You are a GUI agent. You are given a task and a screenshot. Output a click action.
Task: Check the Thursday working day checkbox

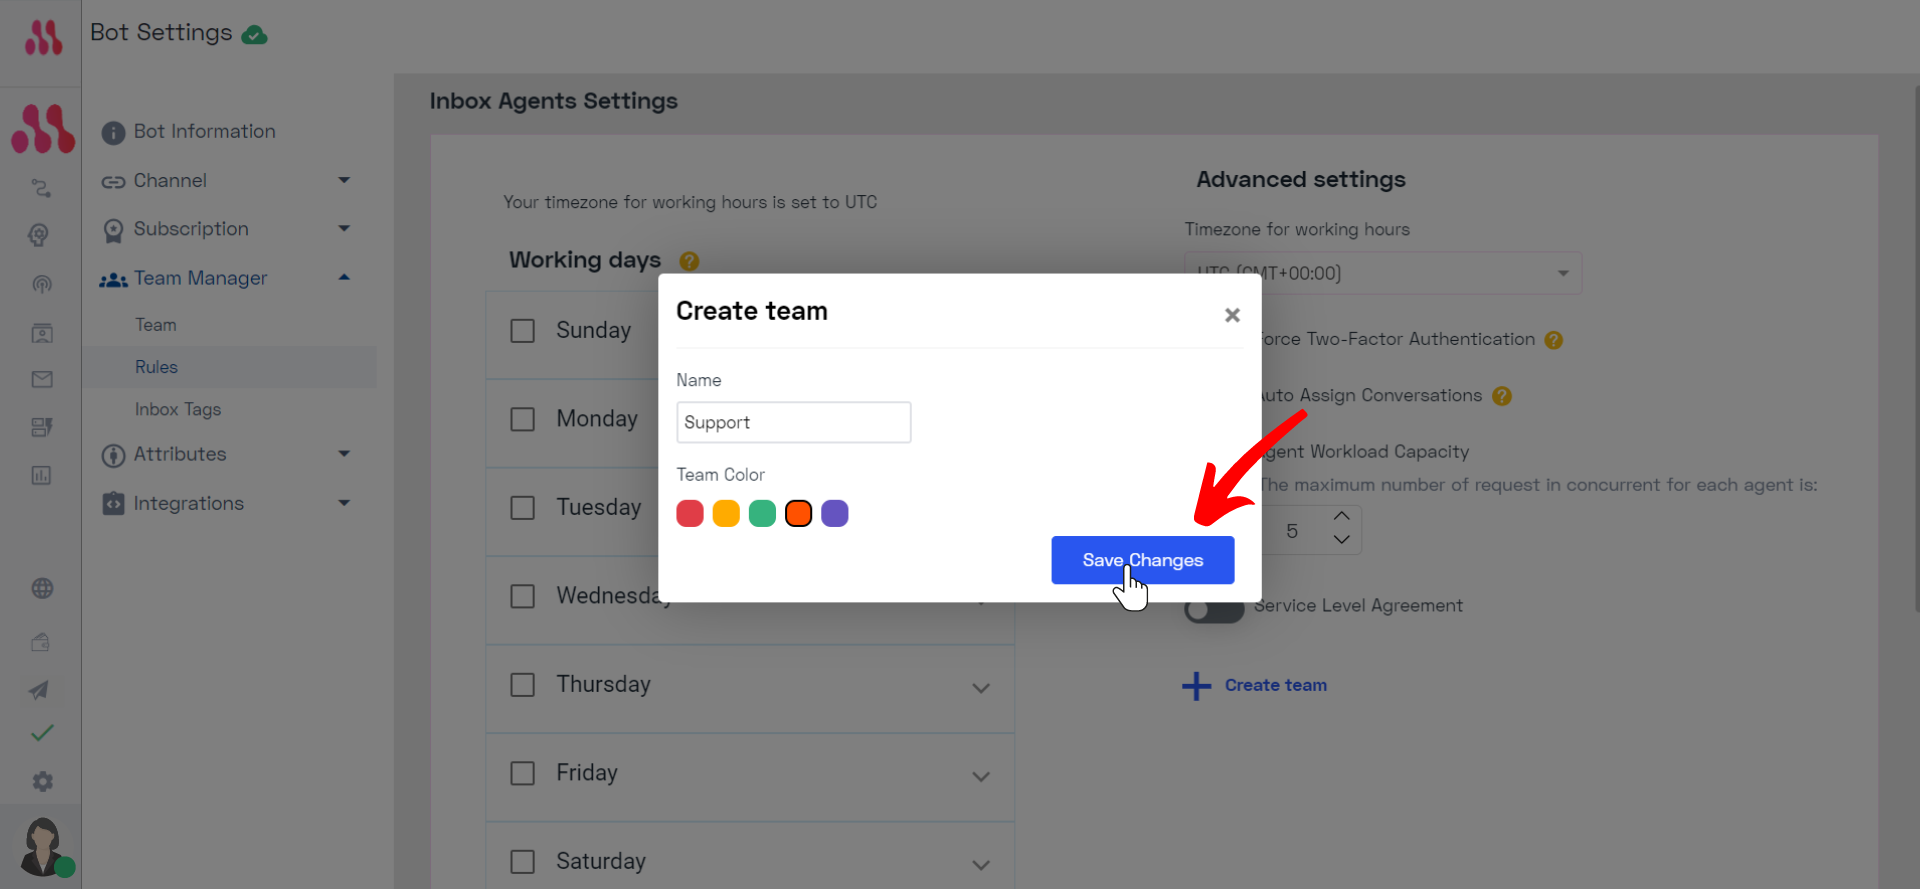tap(523, 685)
